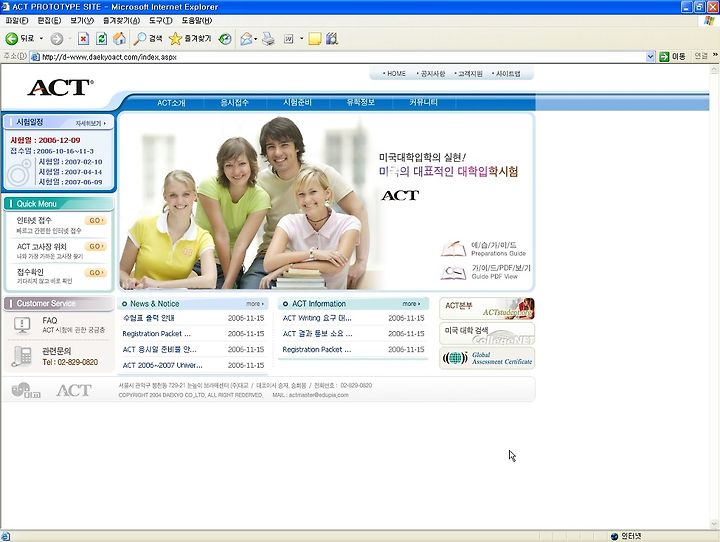The width and height of the screenshot is (720, 542).
Task: Click the 미국 대학 검색 CollegeNET banner
Action: coord(487,333)
